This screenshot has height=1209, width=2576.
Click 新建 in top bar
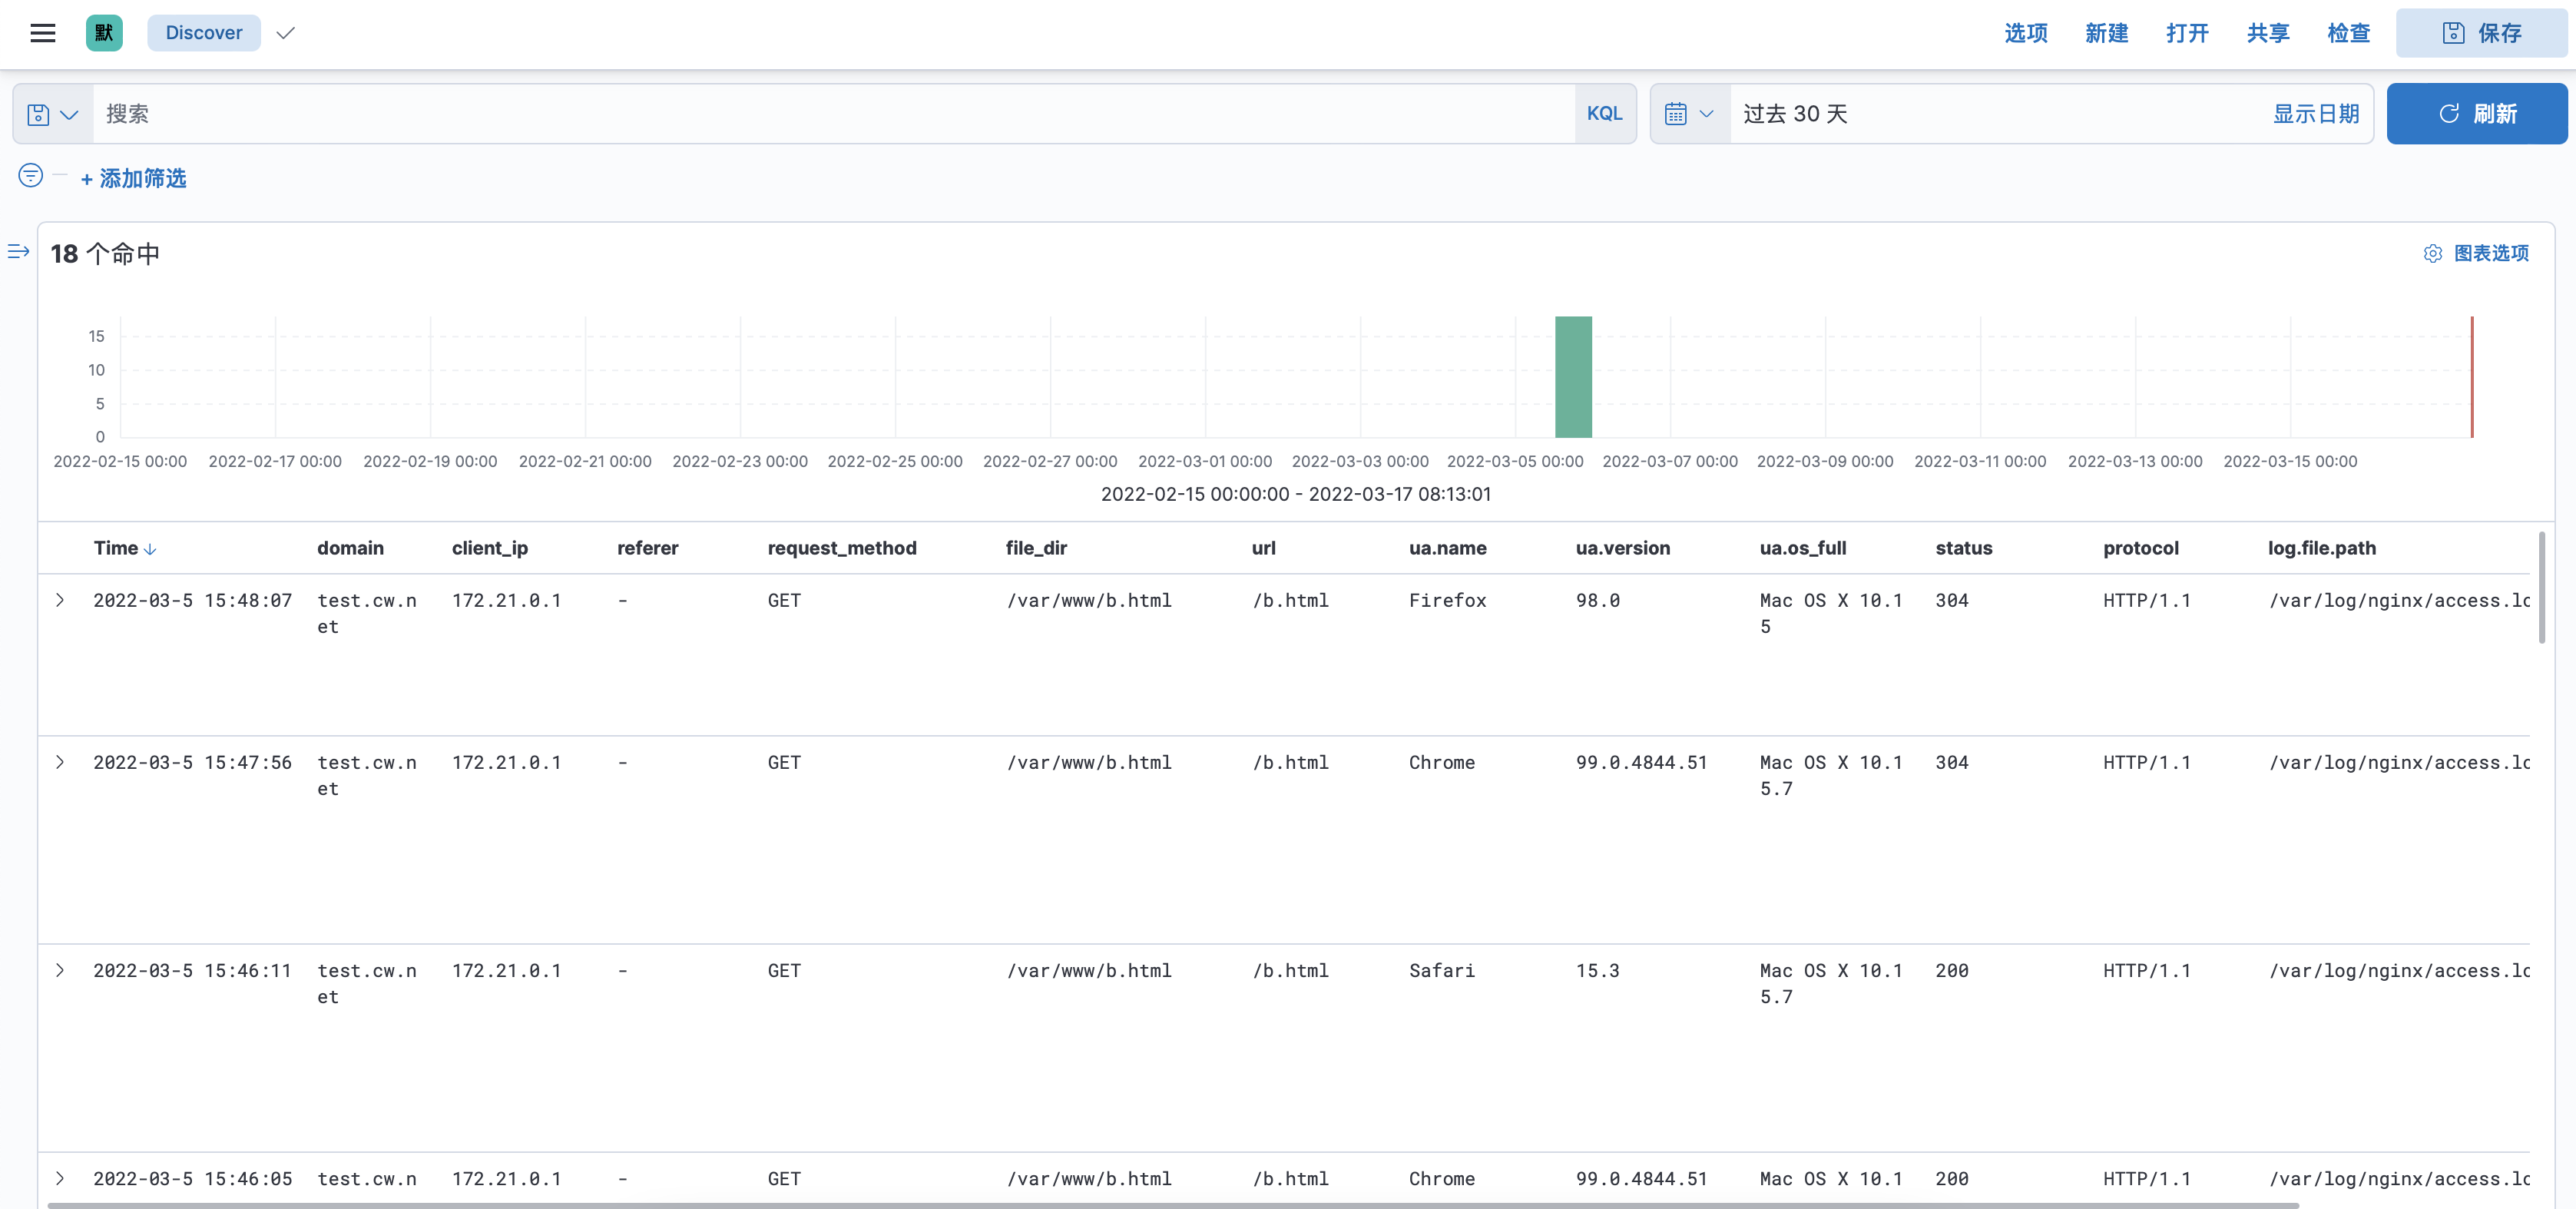2106,33
